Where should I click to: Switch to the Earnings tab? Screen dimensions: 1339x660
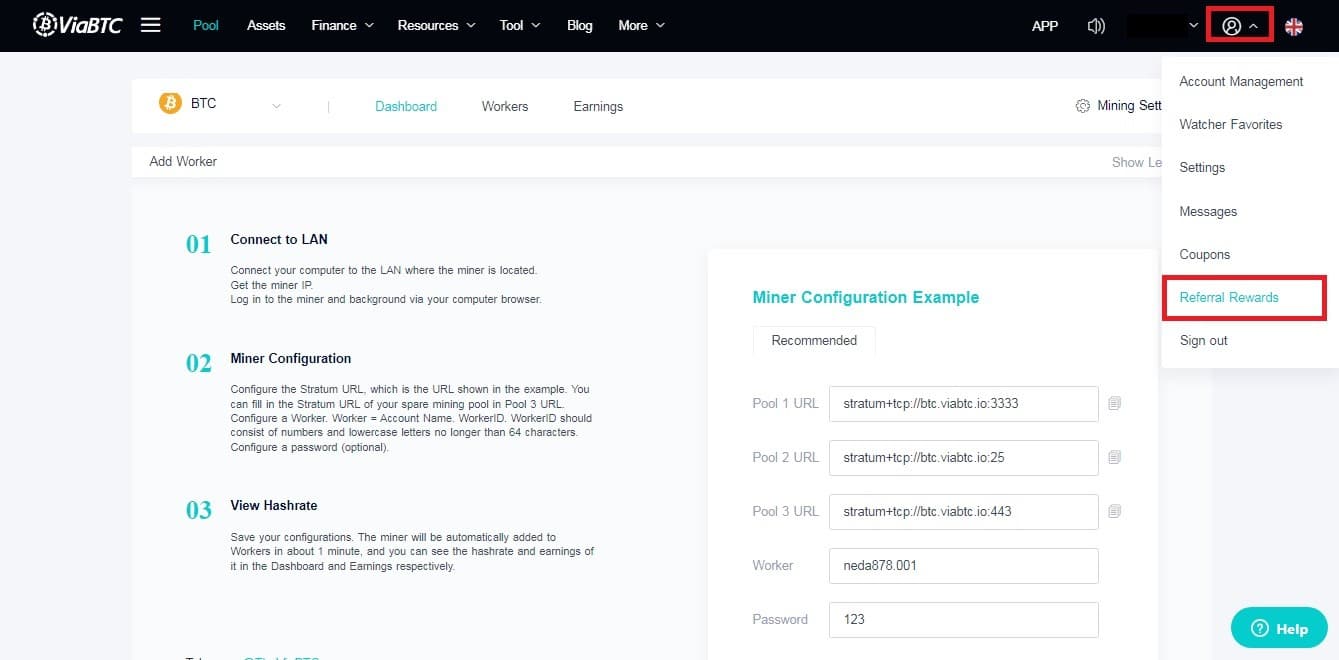pos(598,106)
